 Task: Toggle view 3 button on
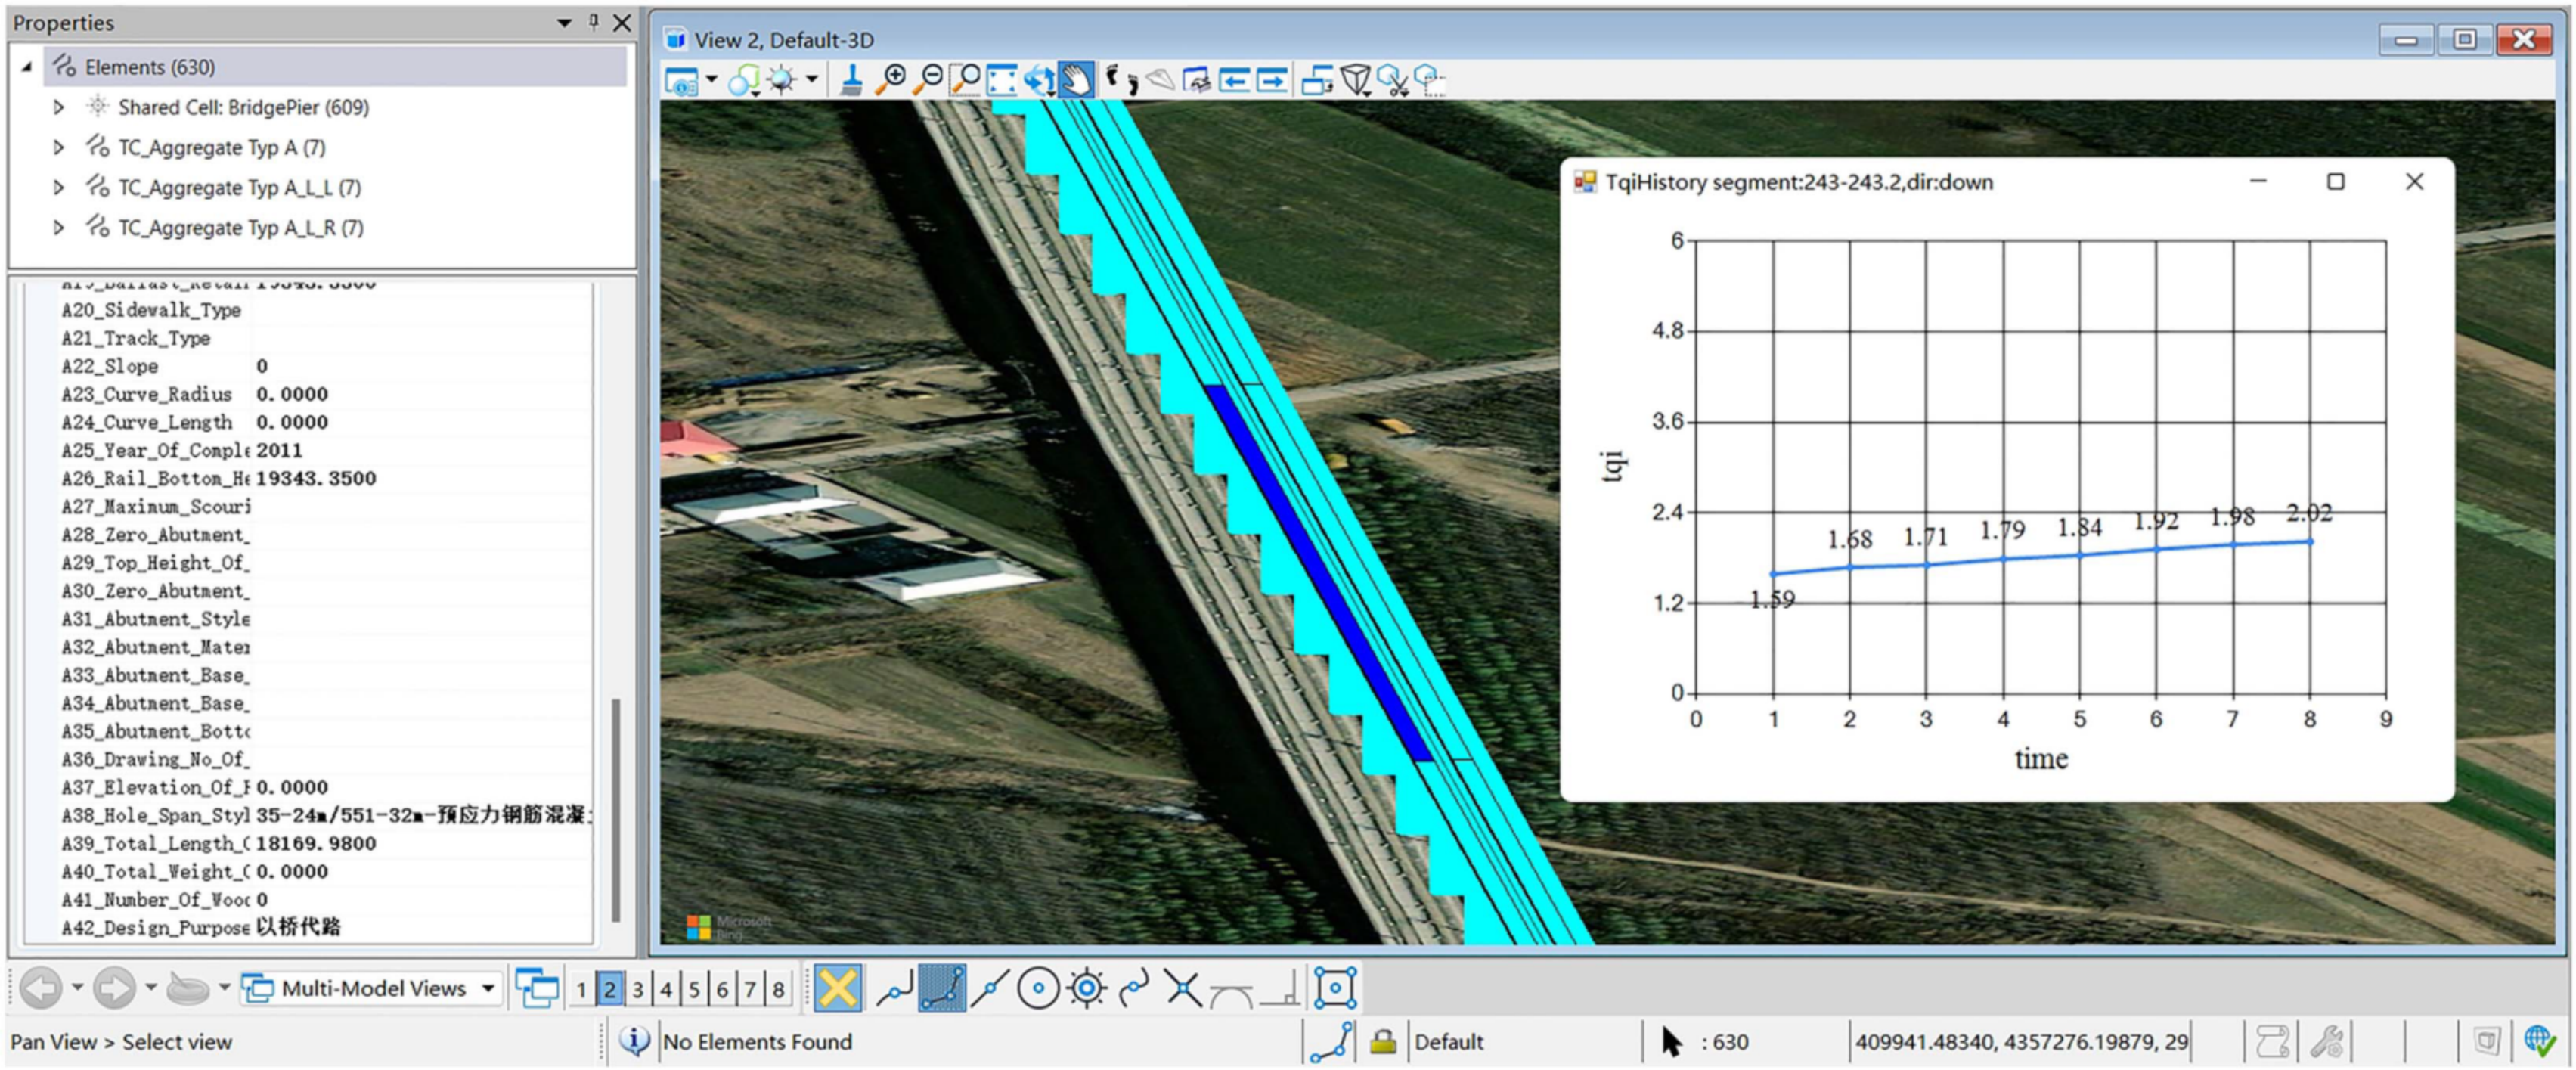[637, 990]
